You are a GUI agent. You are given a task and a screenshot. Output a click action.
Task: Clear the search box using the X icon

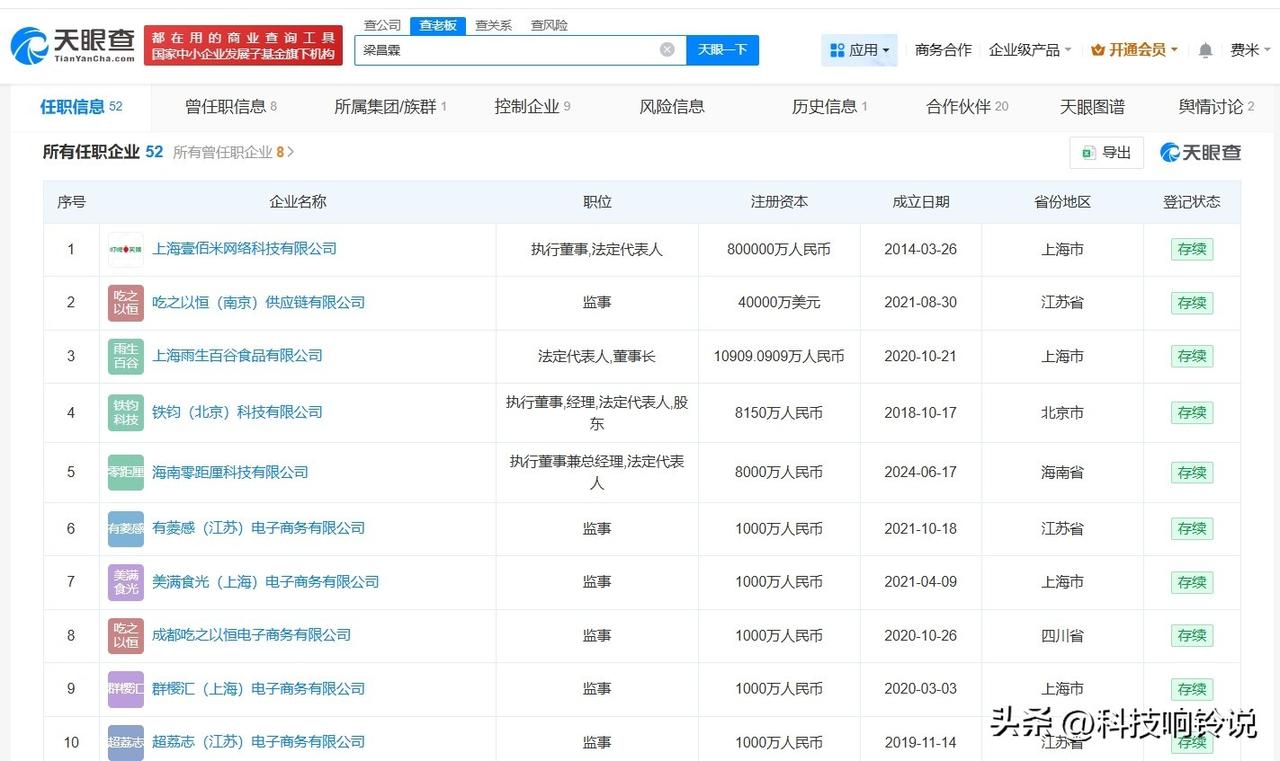667,49
